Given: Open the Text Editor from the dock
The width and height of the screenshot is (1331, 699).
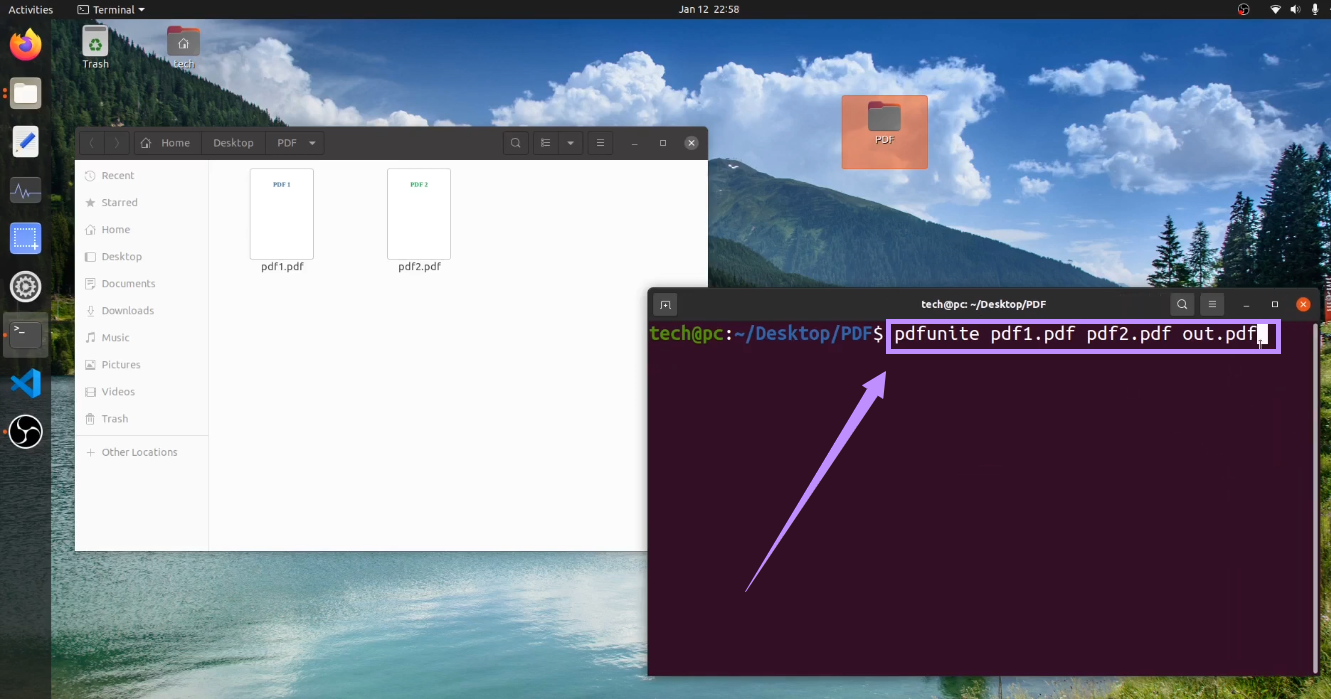Looking at the screenshot, I should pyautogui.click(x=25, y=141).
